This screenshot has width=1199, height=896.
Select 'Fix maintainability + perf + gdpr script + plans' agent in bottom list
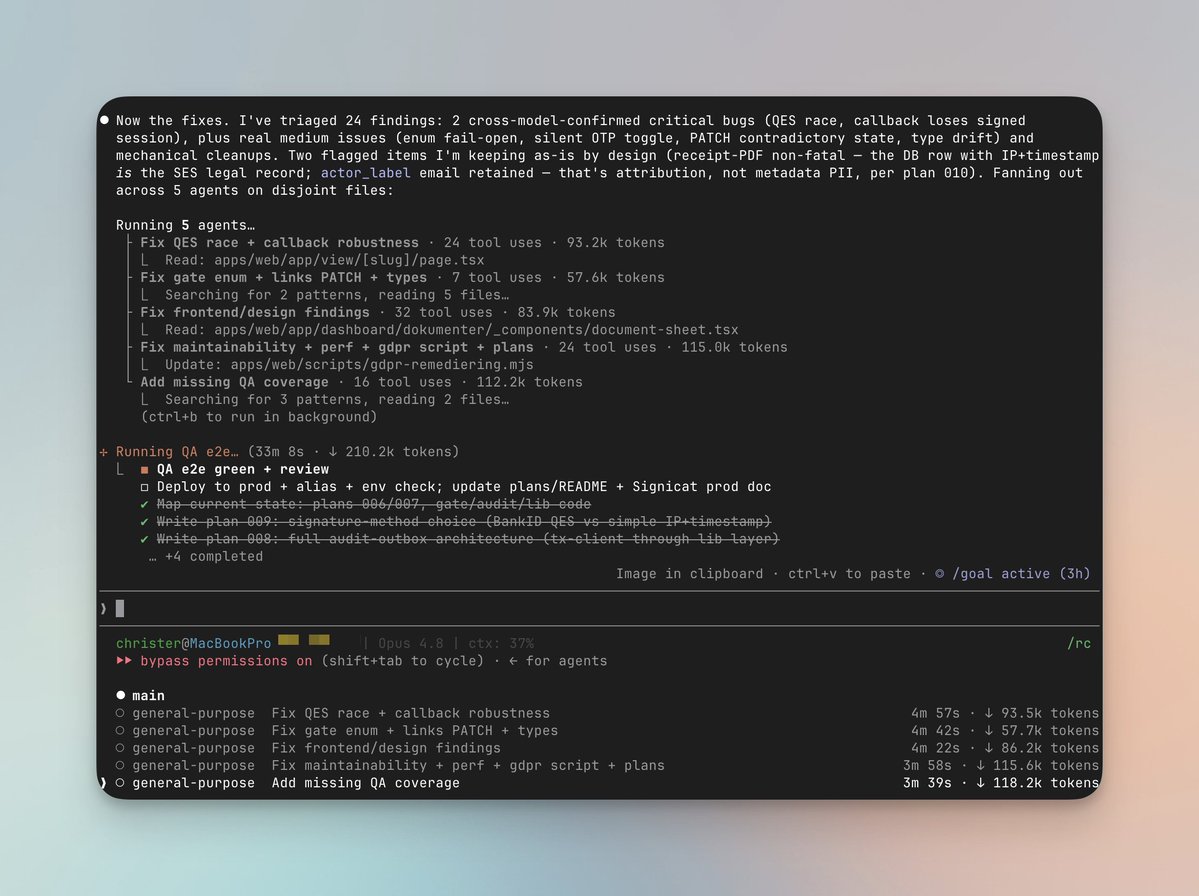point(607,766)
